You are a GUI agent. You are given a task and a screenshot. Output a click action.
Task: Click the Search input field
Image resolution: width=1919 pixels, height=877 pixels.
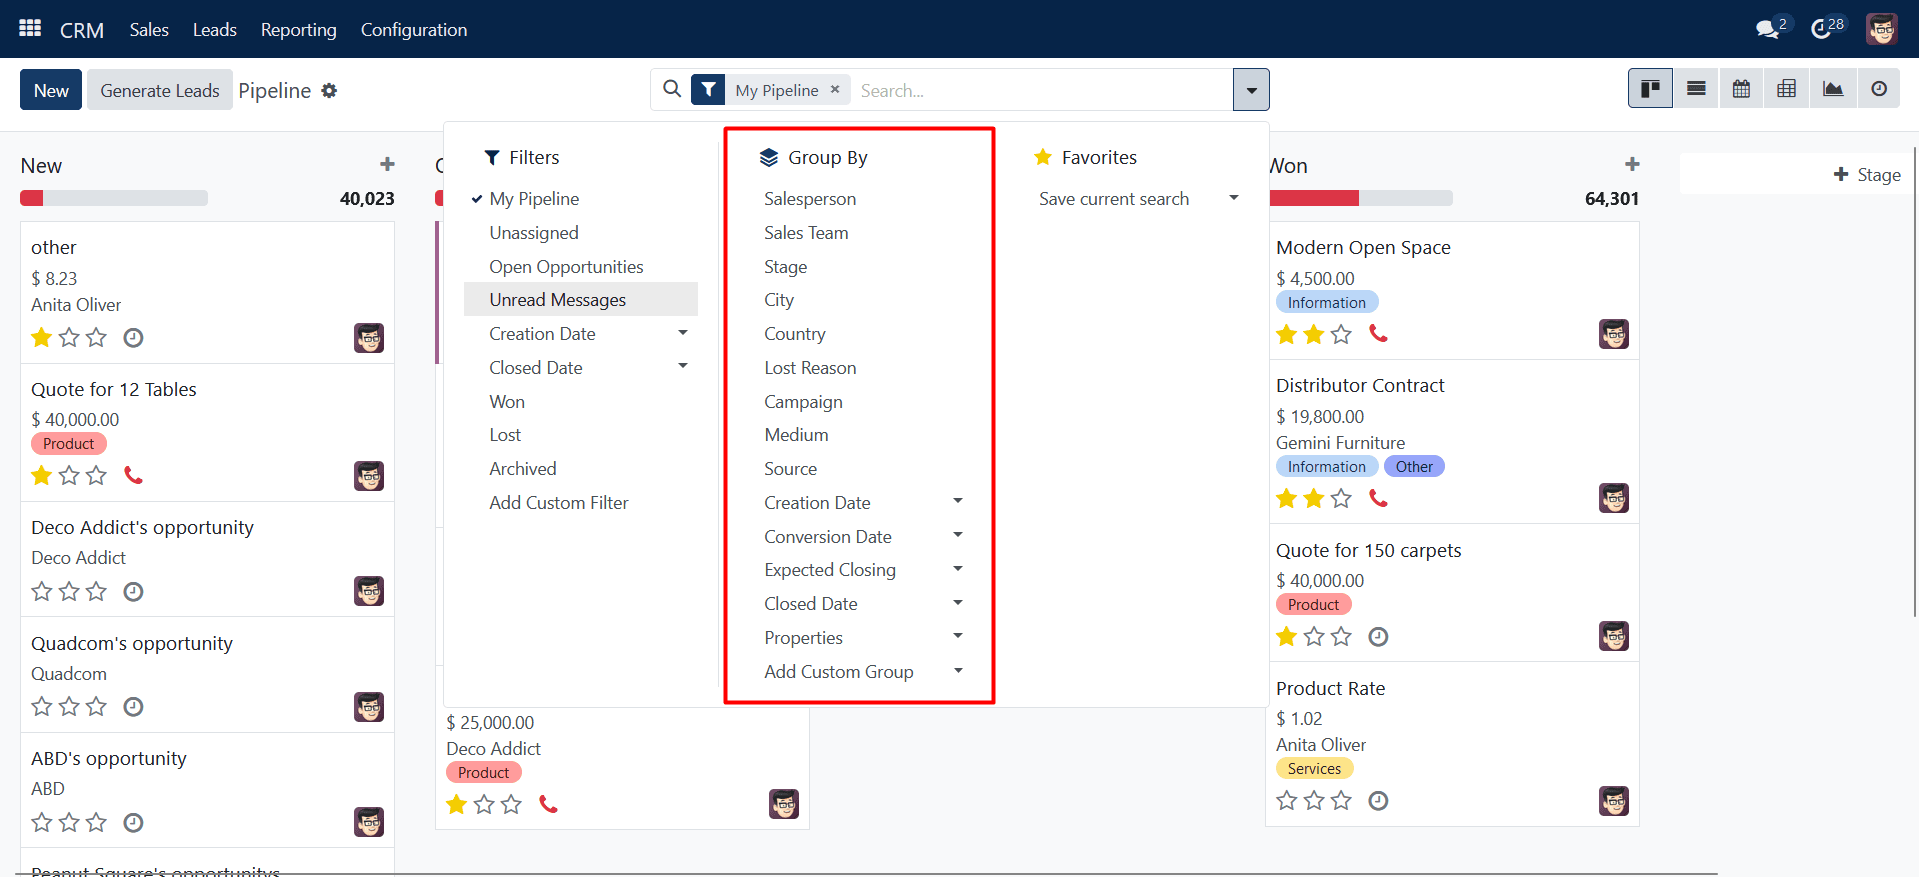pos(1043,90)
